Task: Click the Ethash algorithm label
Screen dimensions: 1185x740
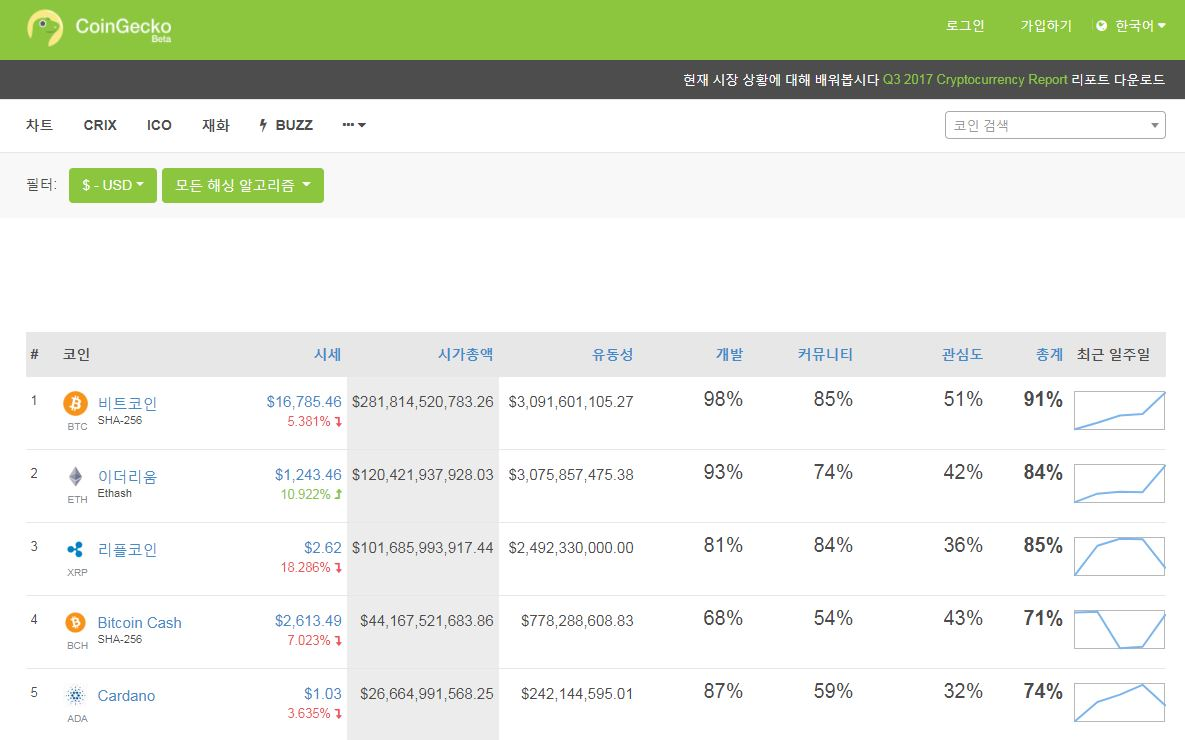Action: [115, 493]
